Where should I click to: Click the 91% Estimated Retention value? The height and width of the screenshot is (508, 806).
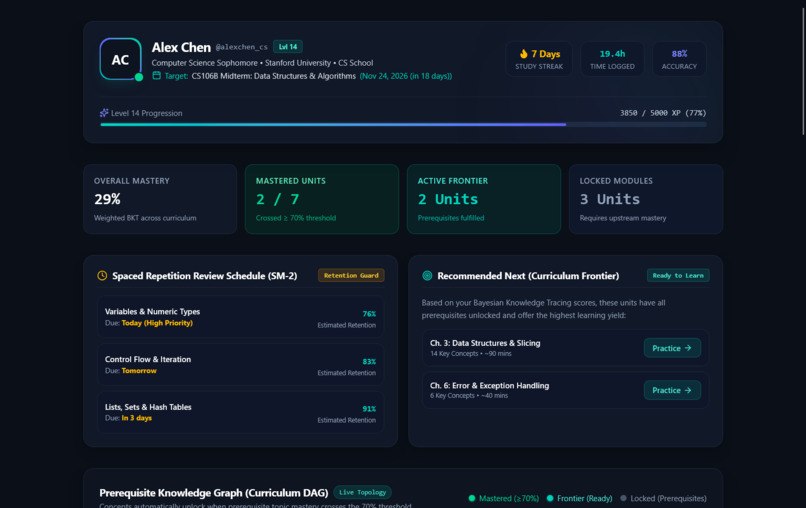(369, 409)
